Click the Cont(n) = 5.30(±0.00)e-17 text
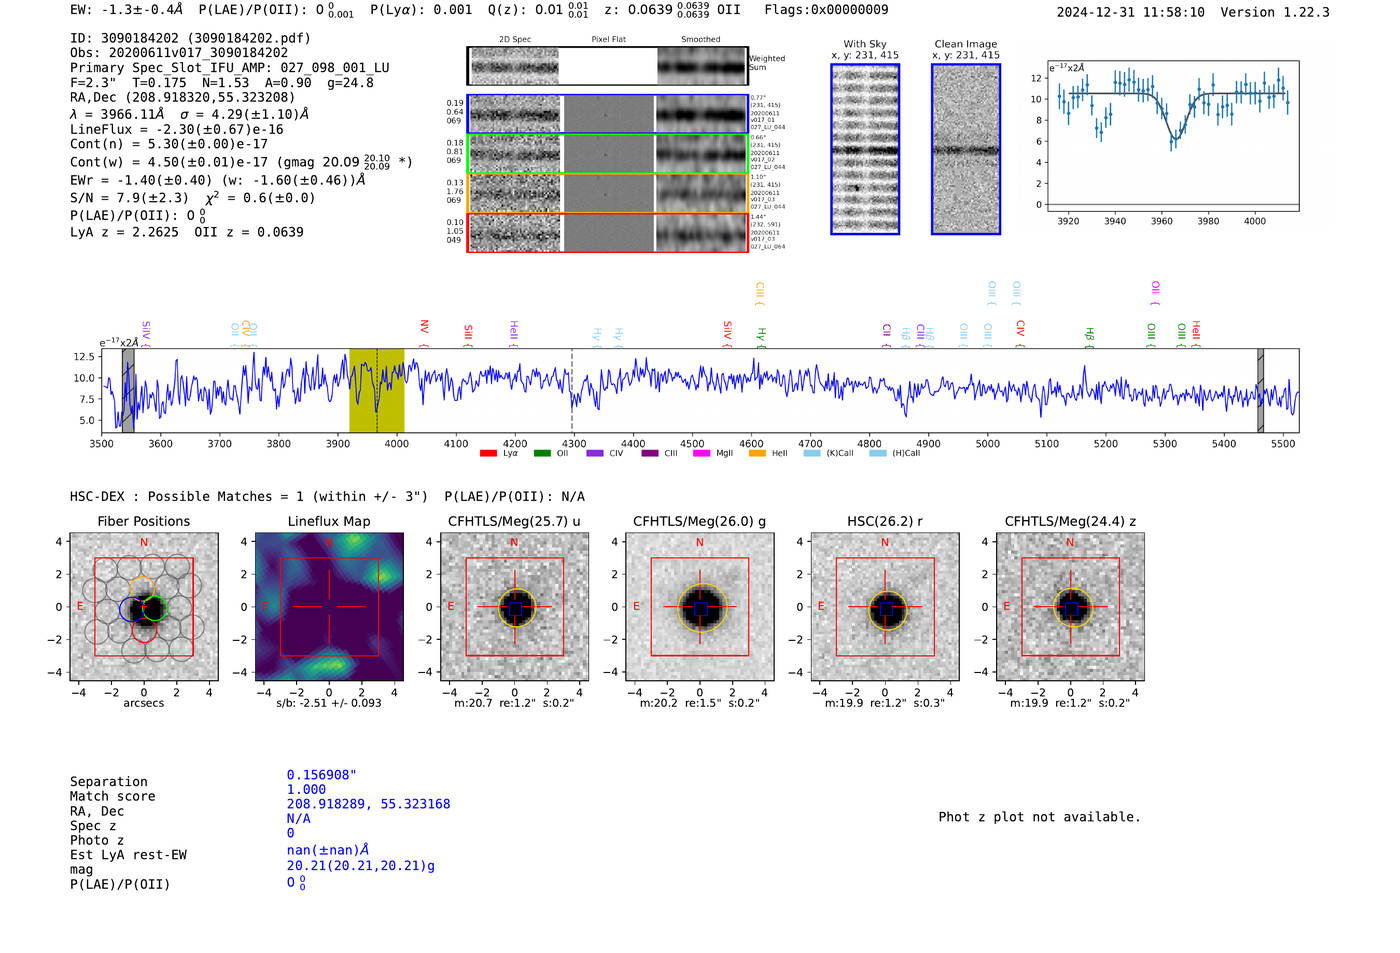The image size is (1400, 953). (x=169, y=144)
